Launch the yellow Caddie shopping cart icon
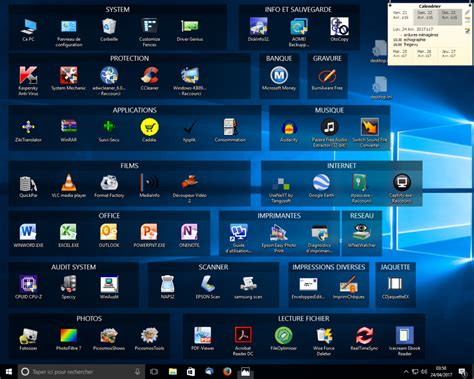This screenshot has height=379, width=474. click(149, 127)
